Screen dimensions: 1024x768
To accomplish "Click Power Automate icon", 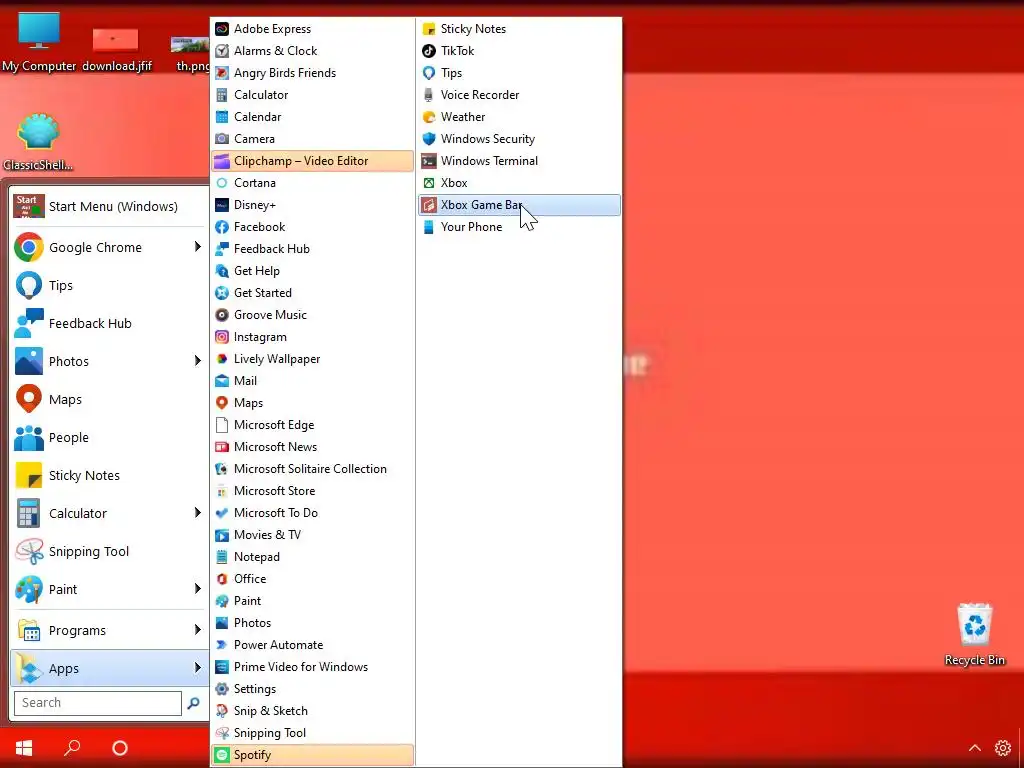I will click(222, 645).
